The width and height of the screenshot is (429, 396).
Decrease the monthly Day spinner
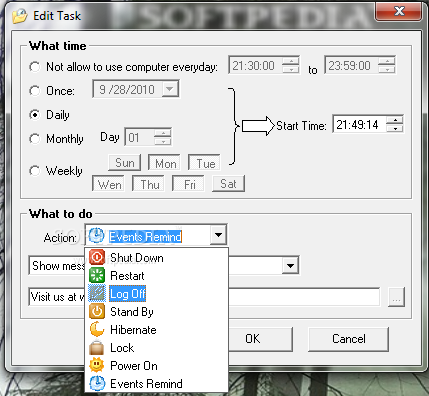(163, 141)
